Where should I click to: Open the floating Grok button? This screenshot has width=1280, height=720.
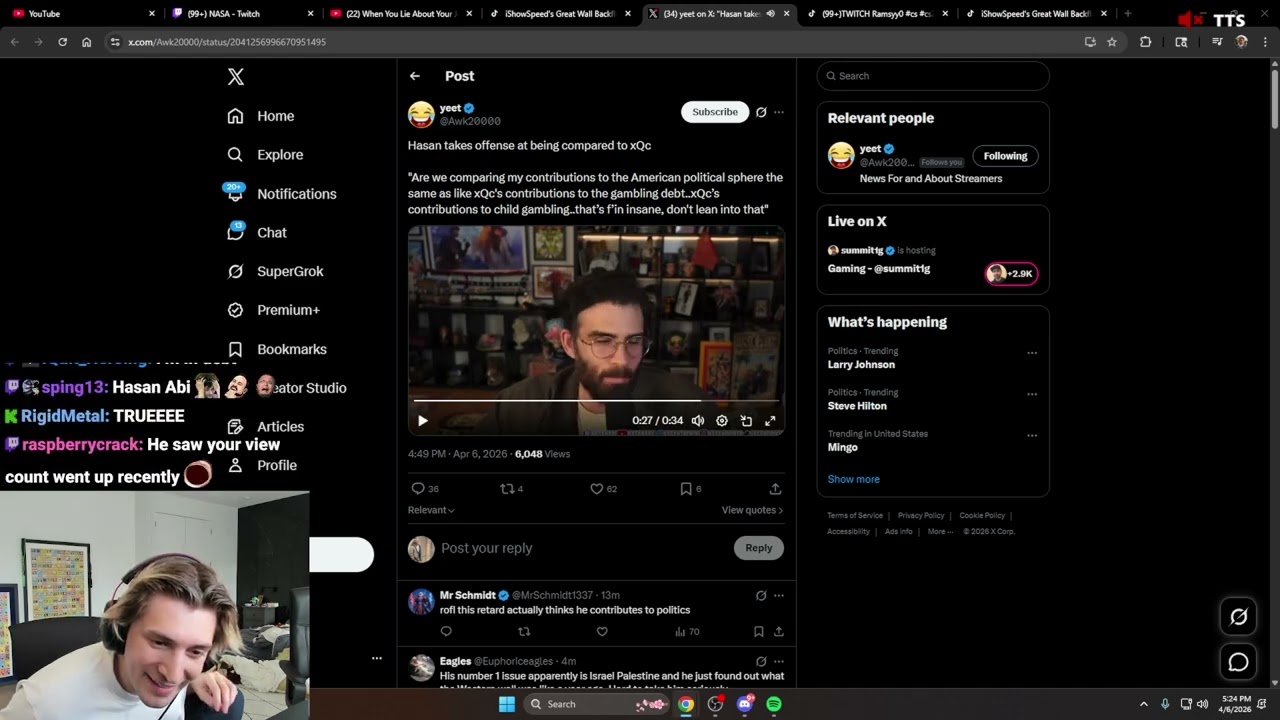[x=1238, y=617]
